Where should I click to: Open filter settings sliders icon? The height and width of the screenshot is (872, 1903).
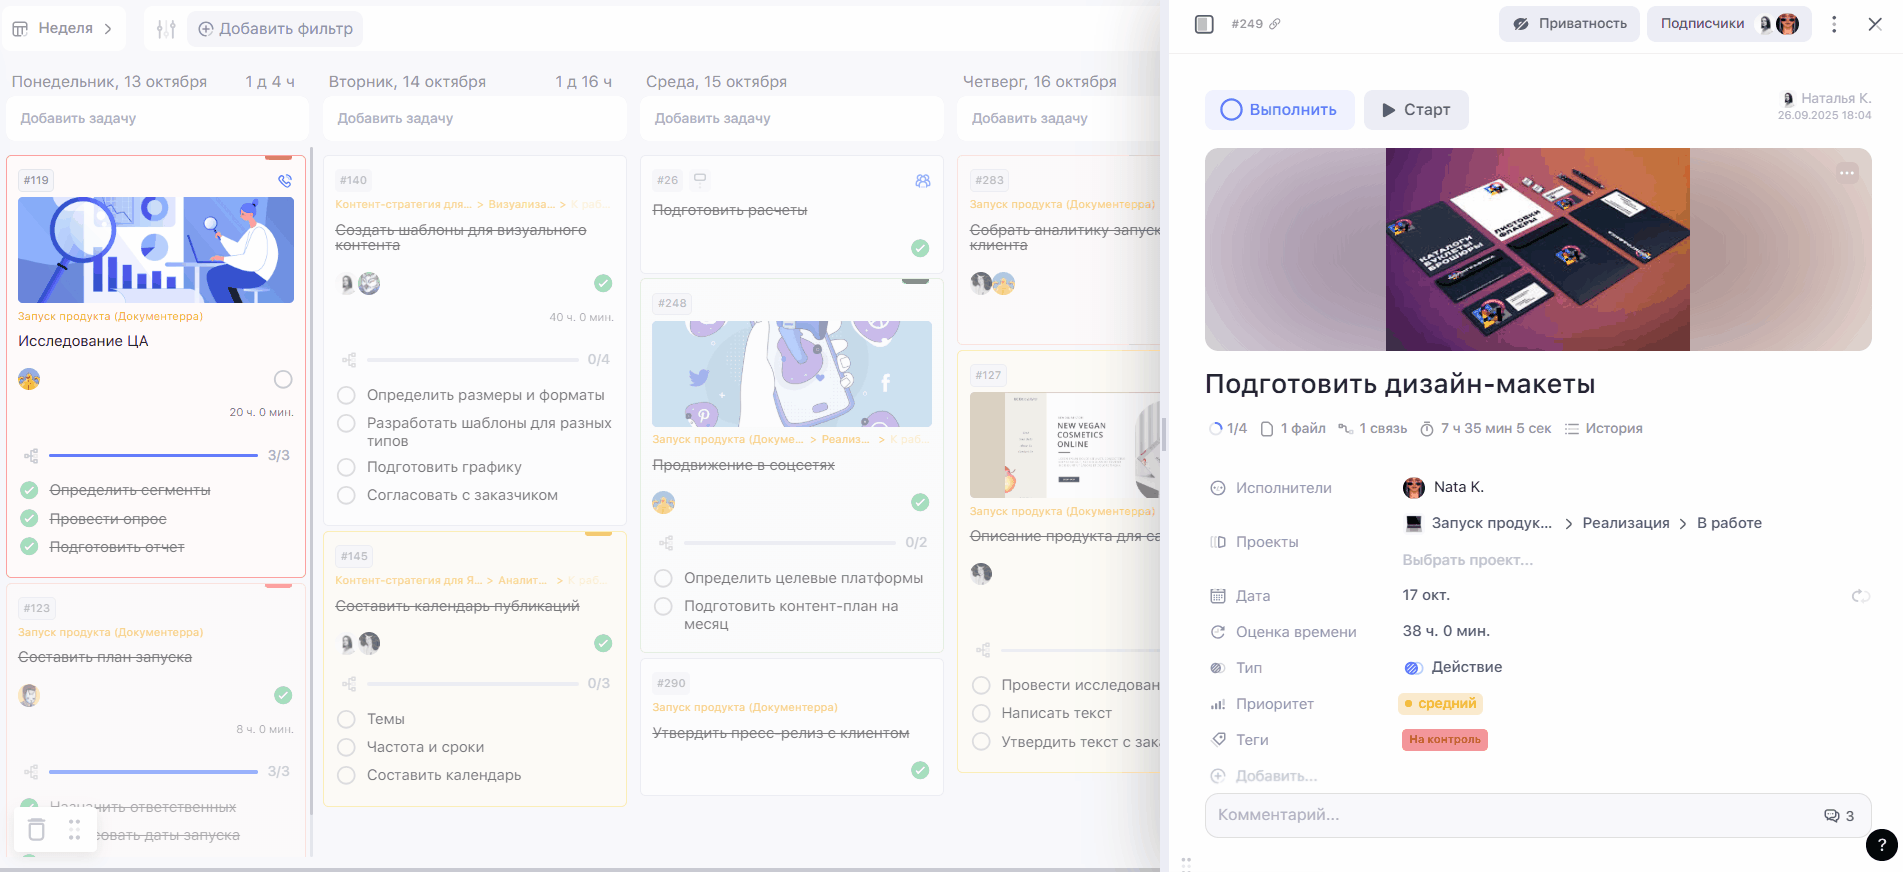coord(166,29)
